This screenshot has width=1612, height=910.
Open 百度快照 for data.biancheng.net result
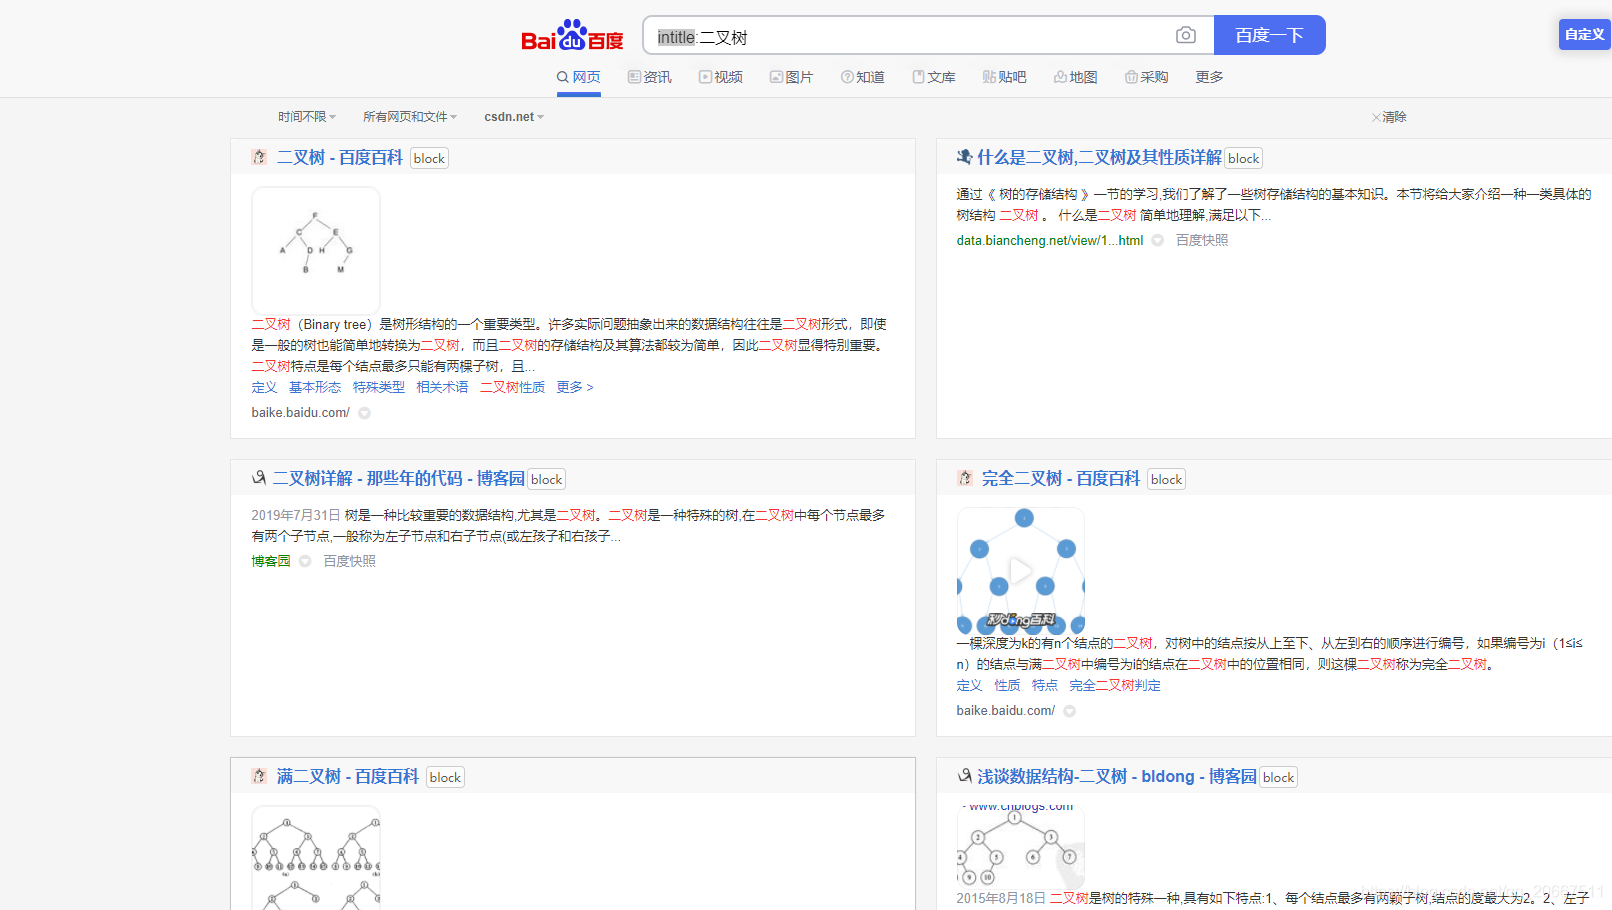click(x=1202, y=240)
